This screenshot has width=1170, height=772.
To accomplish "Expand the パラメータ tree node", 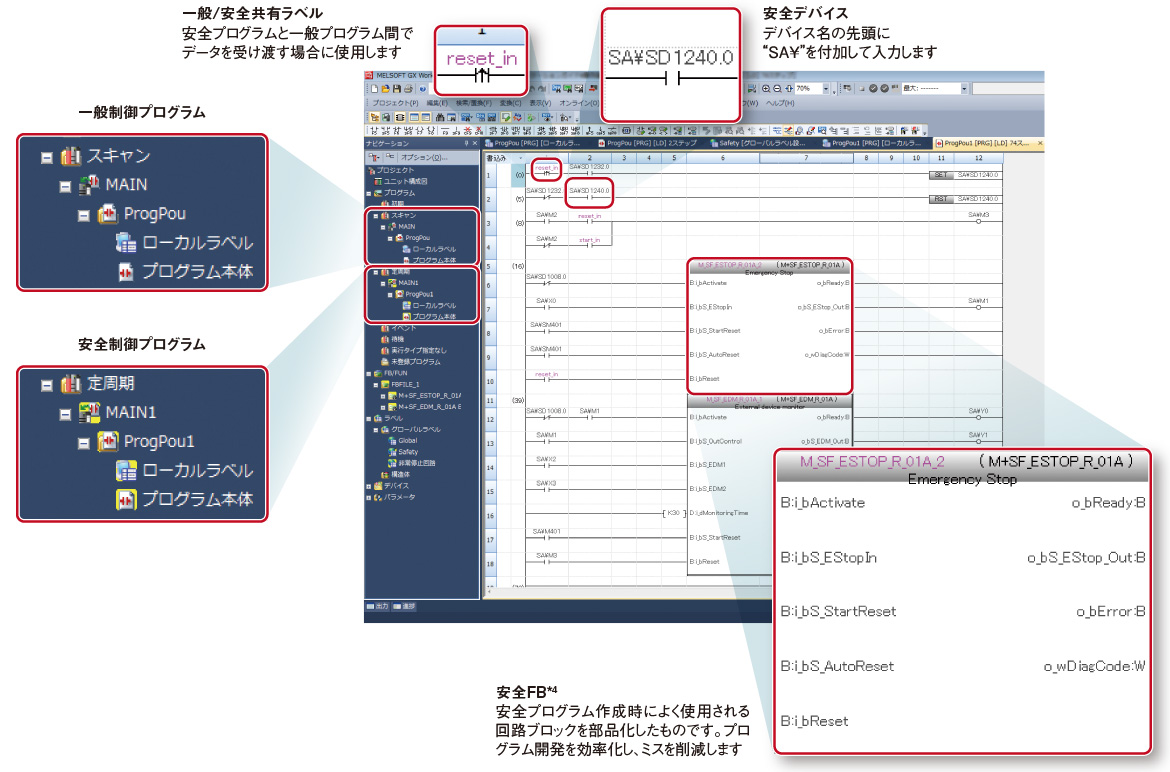I will (368, 497).
